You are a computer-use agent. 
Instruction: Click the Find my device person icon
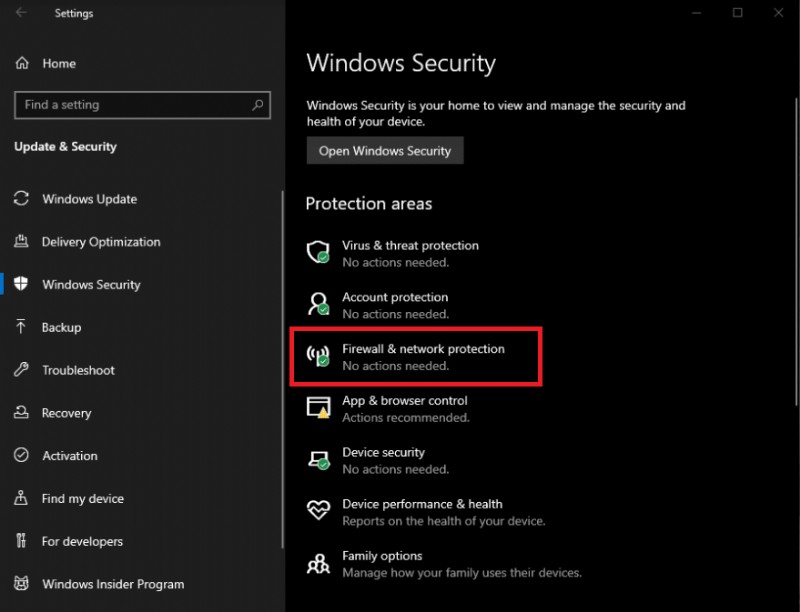pos(21,498)
